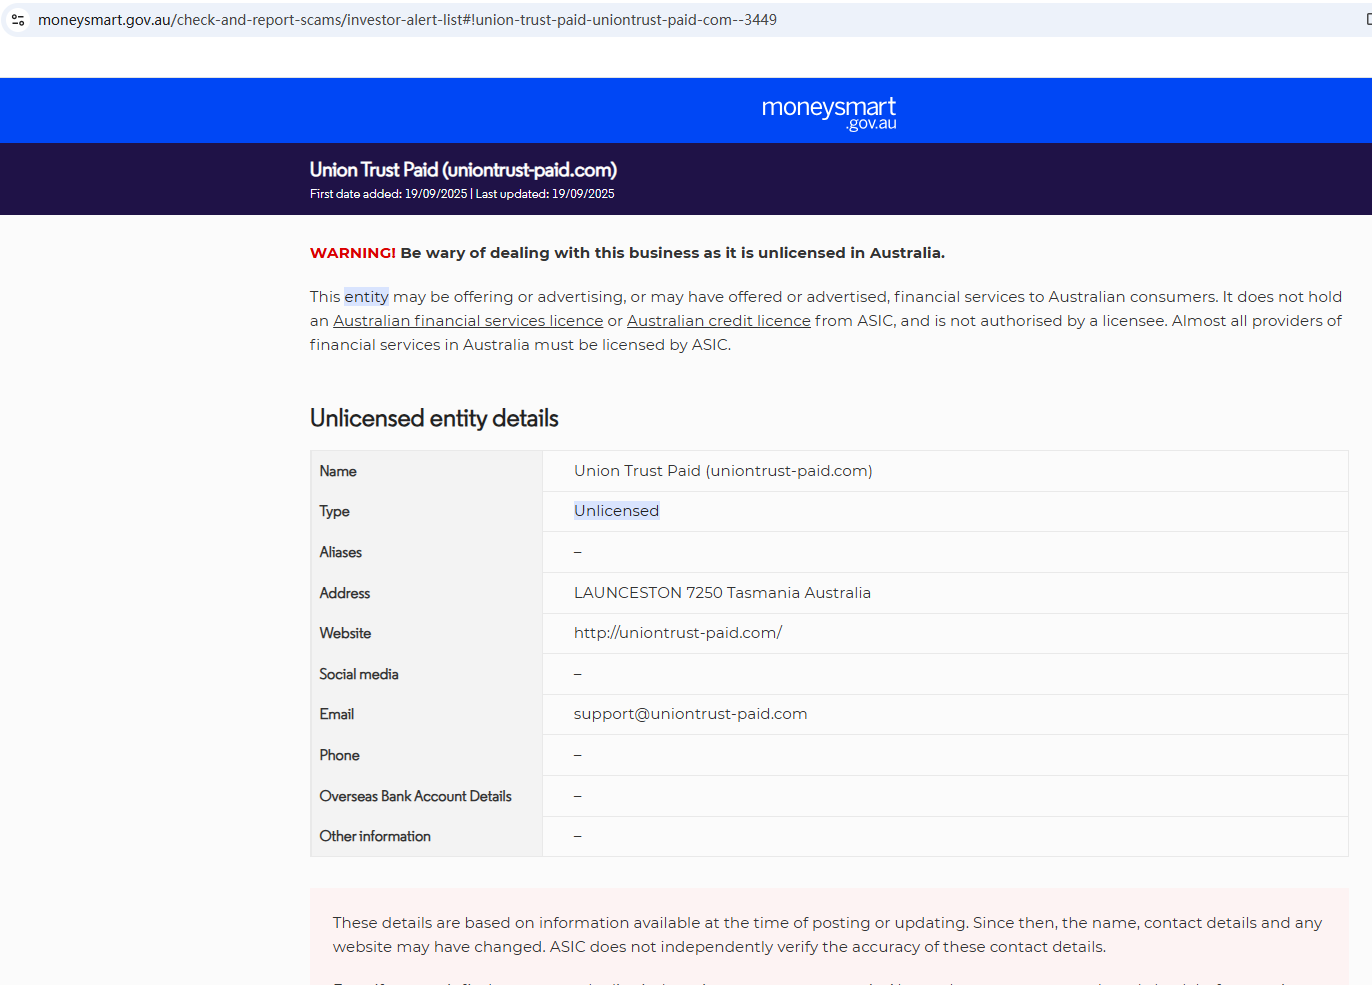
Task: Focus the browser address bar URL
Action: [407, 20]
